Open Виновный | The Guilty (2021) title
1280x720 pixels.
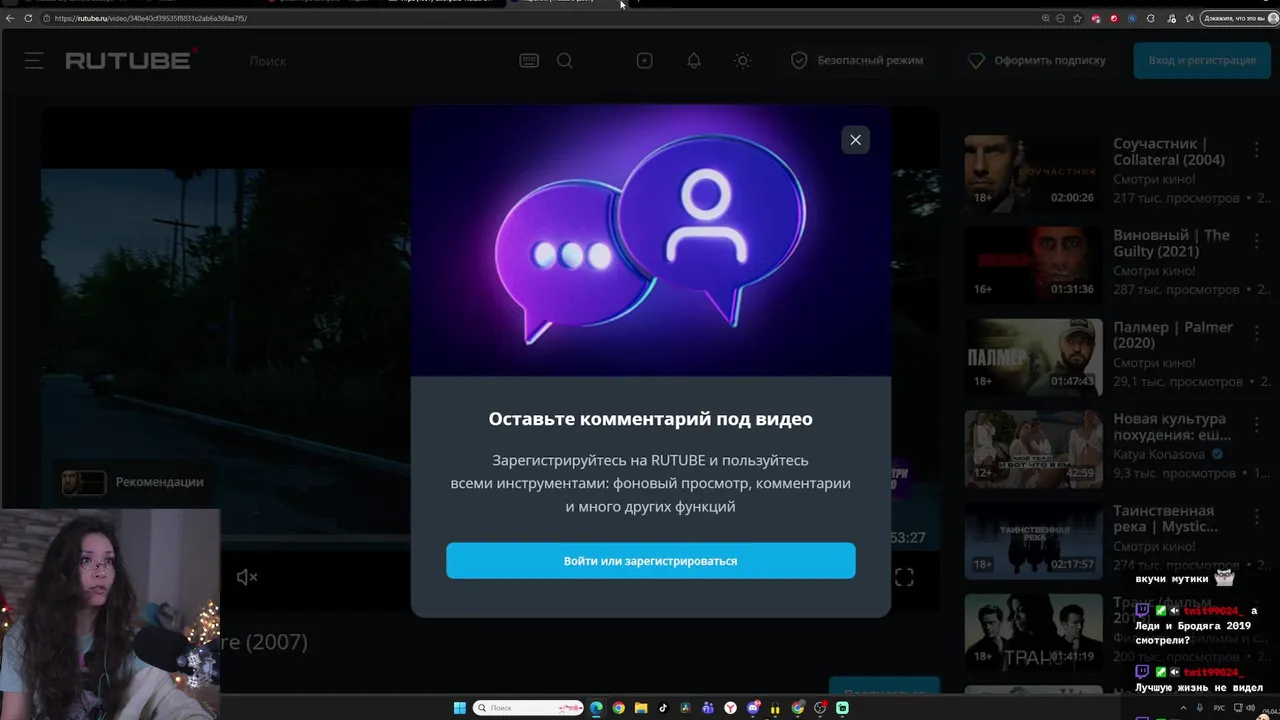pyautogui.click(x=1171, y=243)
